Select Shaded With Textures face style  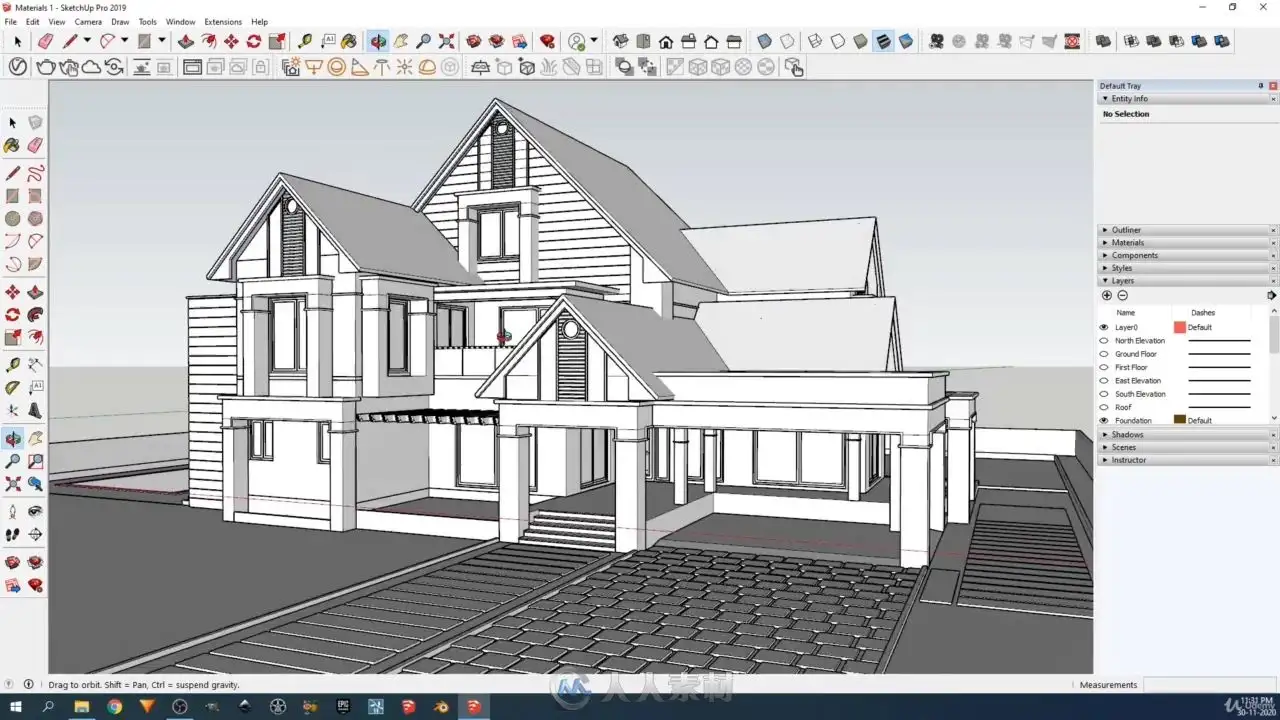[883, 41]
